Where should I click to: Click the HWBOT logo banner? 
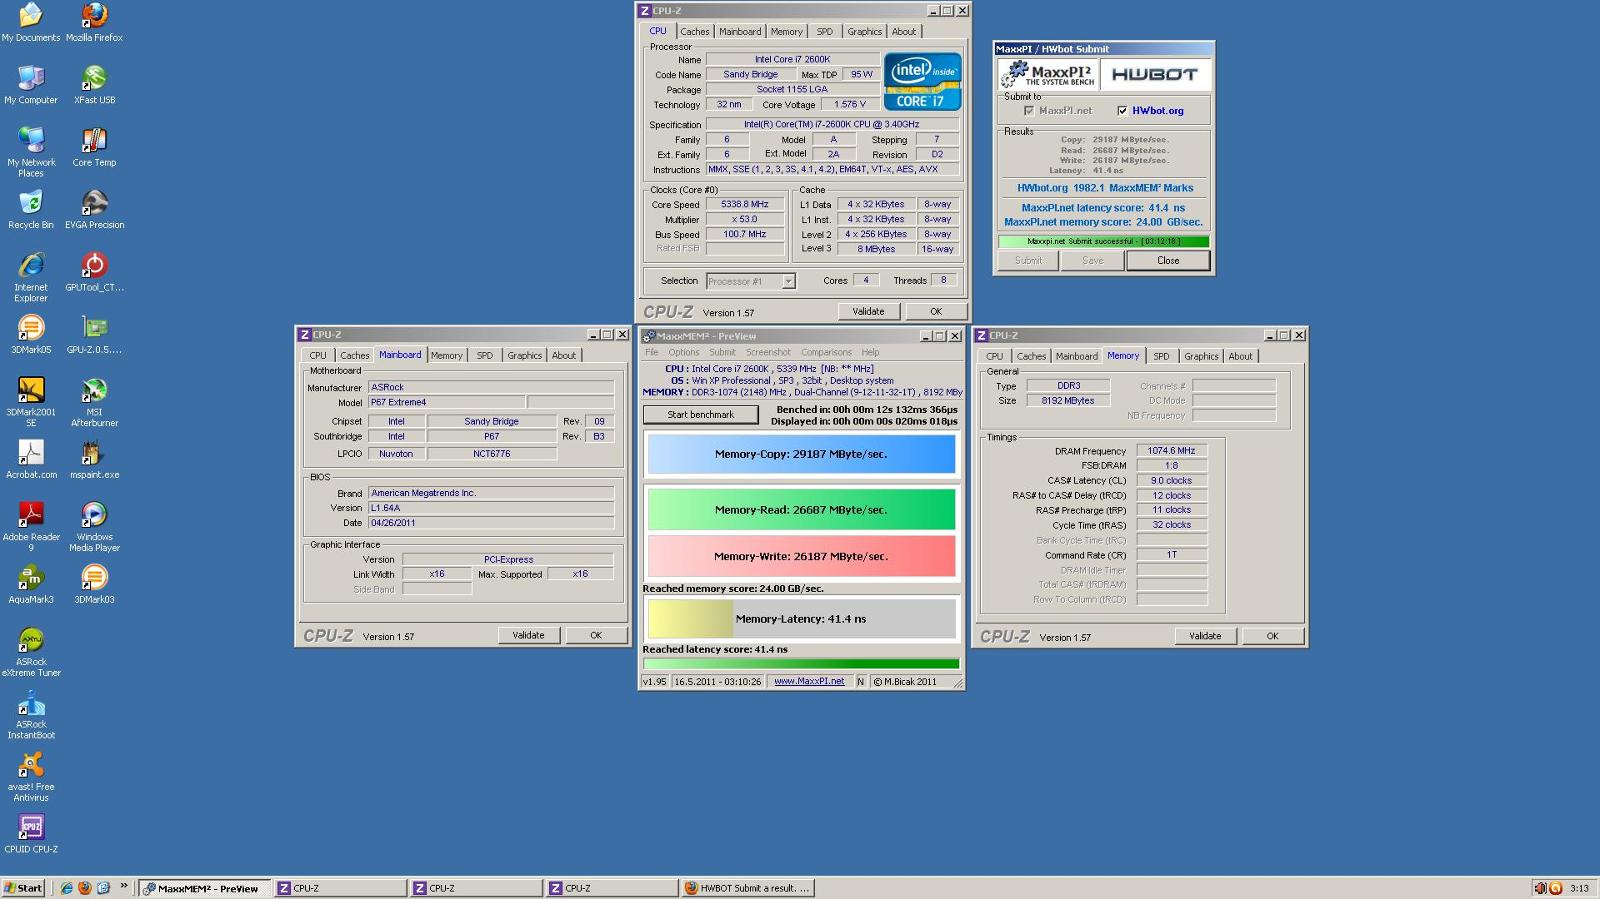pos(1154,74)
